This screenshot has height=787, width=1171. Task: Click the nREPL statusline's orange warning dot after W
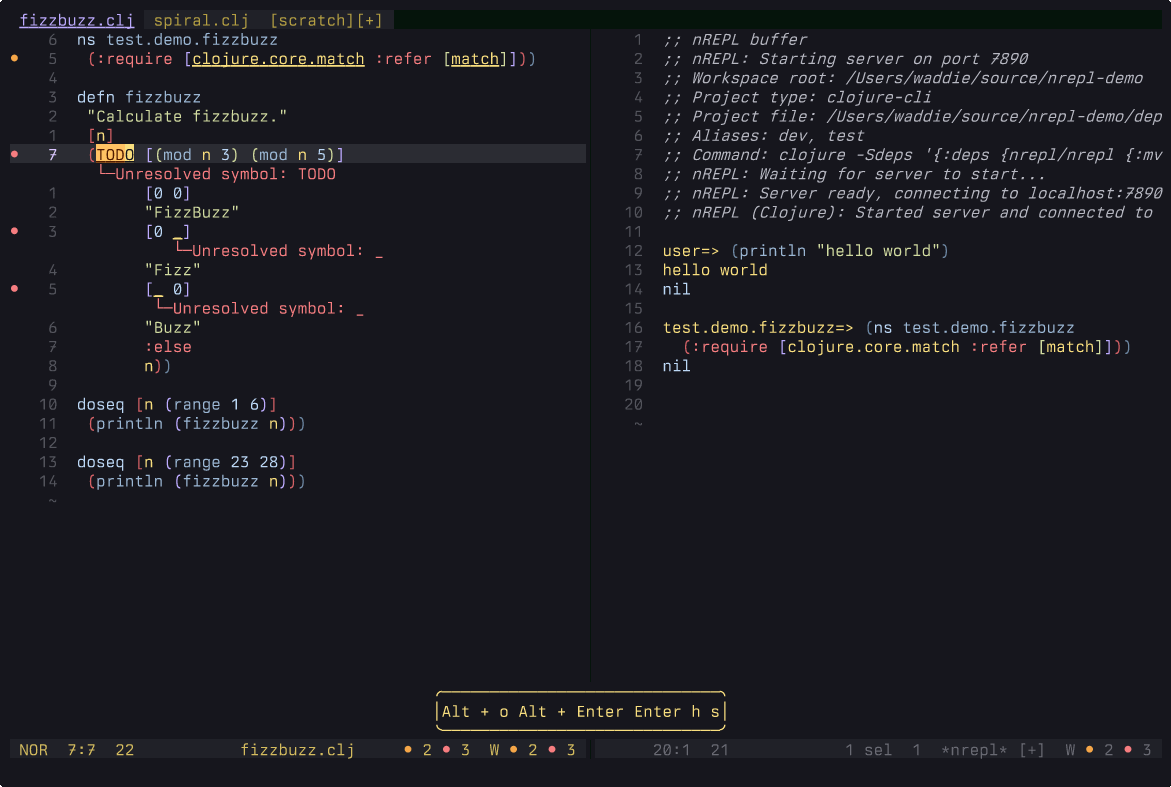coord(1090,750)
